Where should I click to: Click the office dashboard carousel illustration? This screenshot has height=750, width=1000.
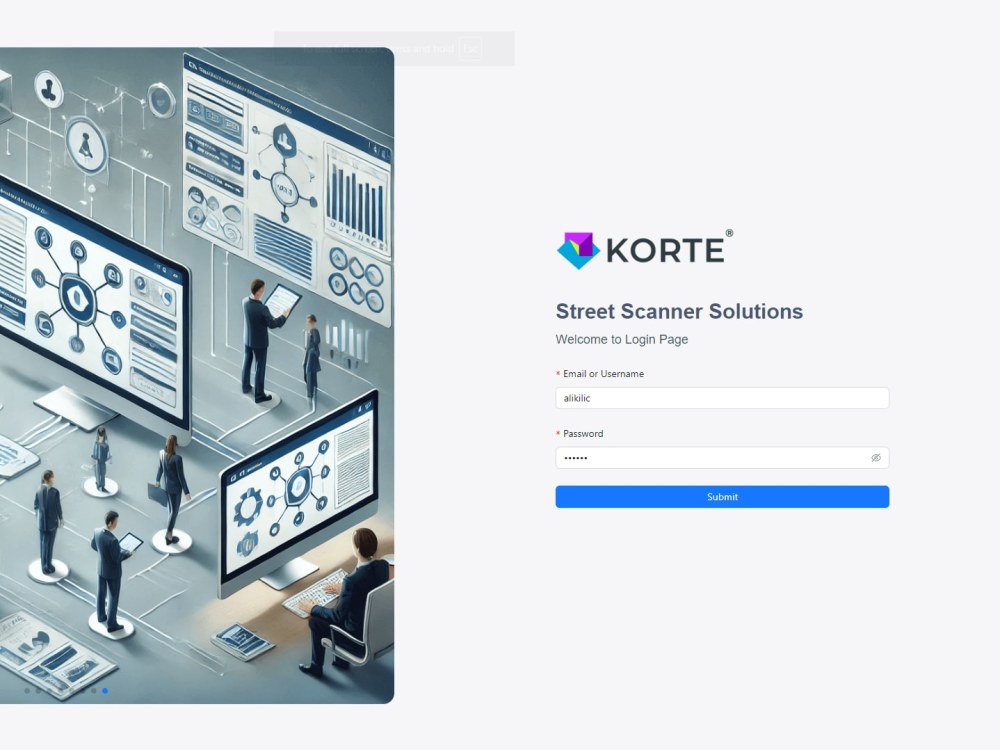tap(197, 376)
